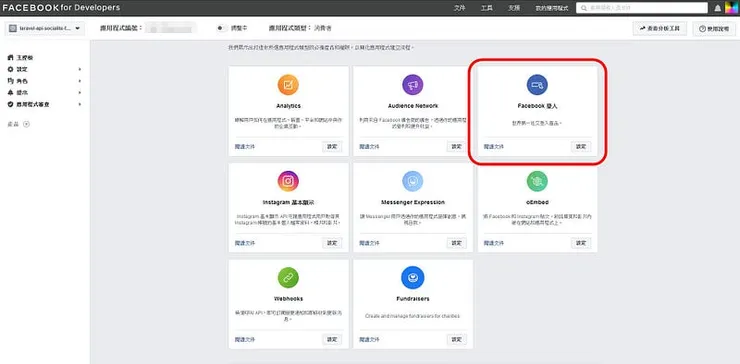Viewport: 740px width, 364px height.
Task: Click the search magnifier icon in the top bar
Action: point(585,8)
